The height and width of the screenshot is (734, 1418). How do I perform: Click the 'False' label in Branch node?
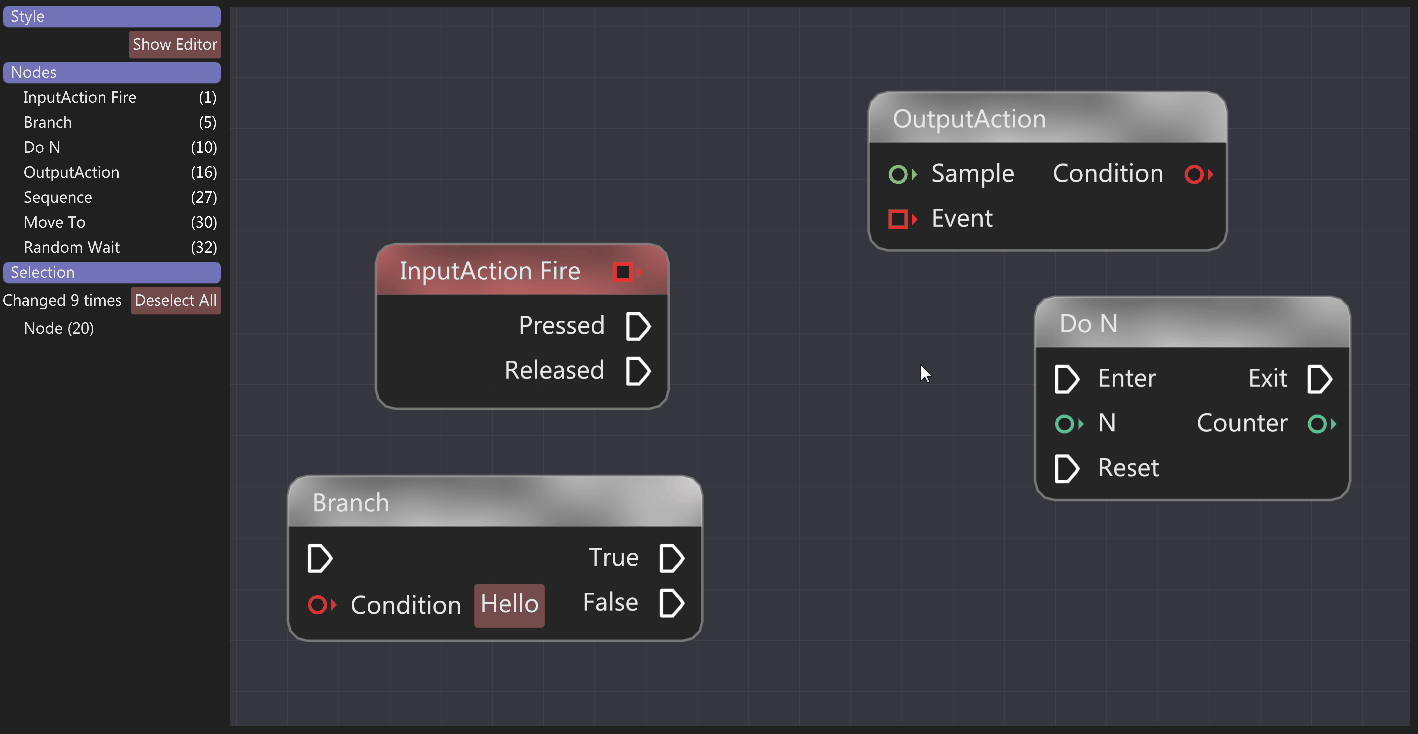pos(611,603)
